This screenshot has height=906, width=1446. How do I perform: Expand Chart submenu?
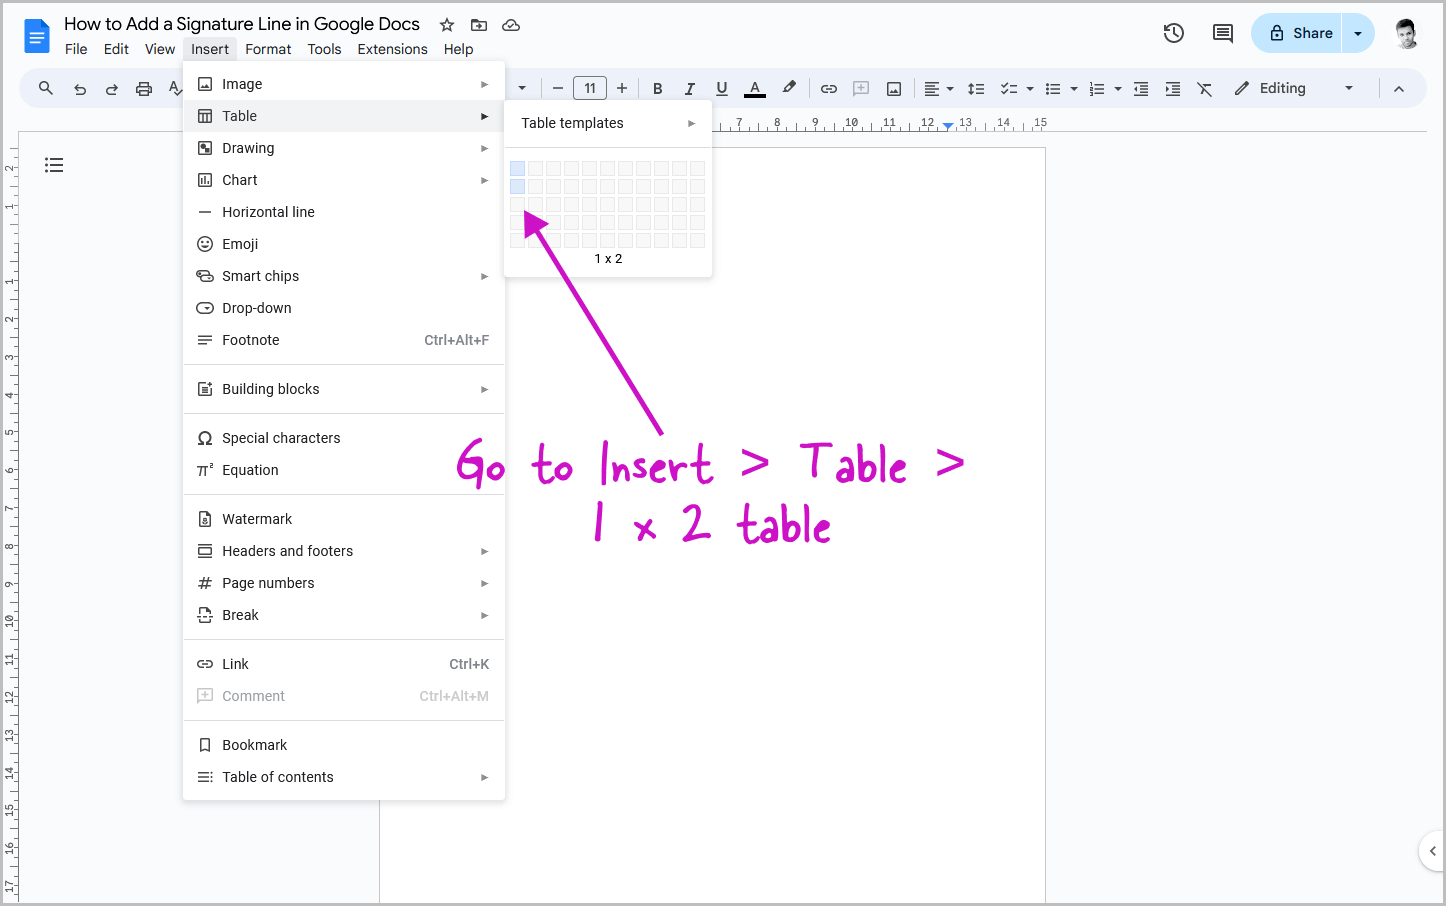(x=344, y=180)
